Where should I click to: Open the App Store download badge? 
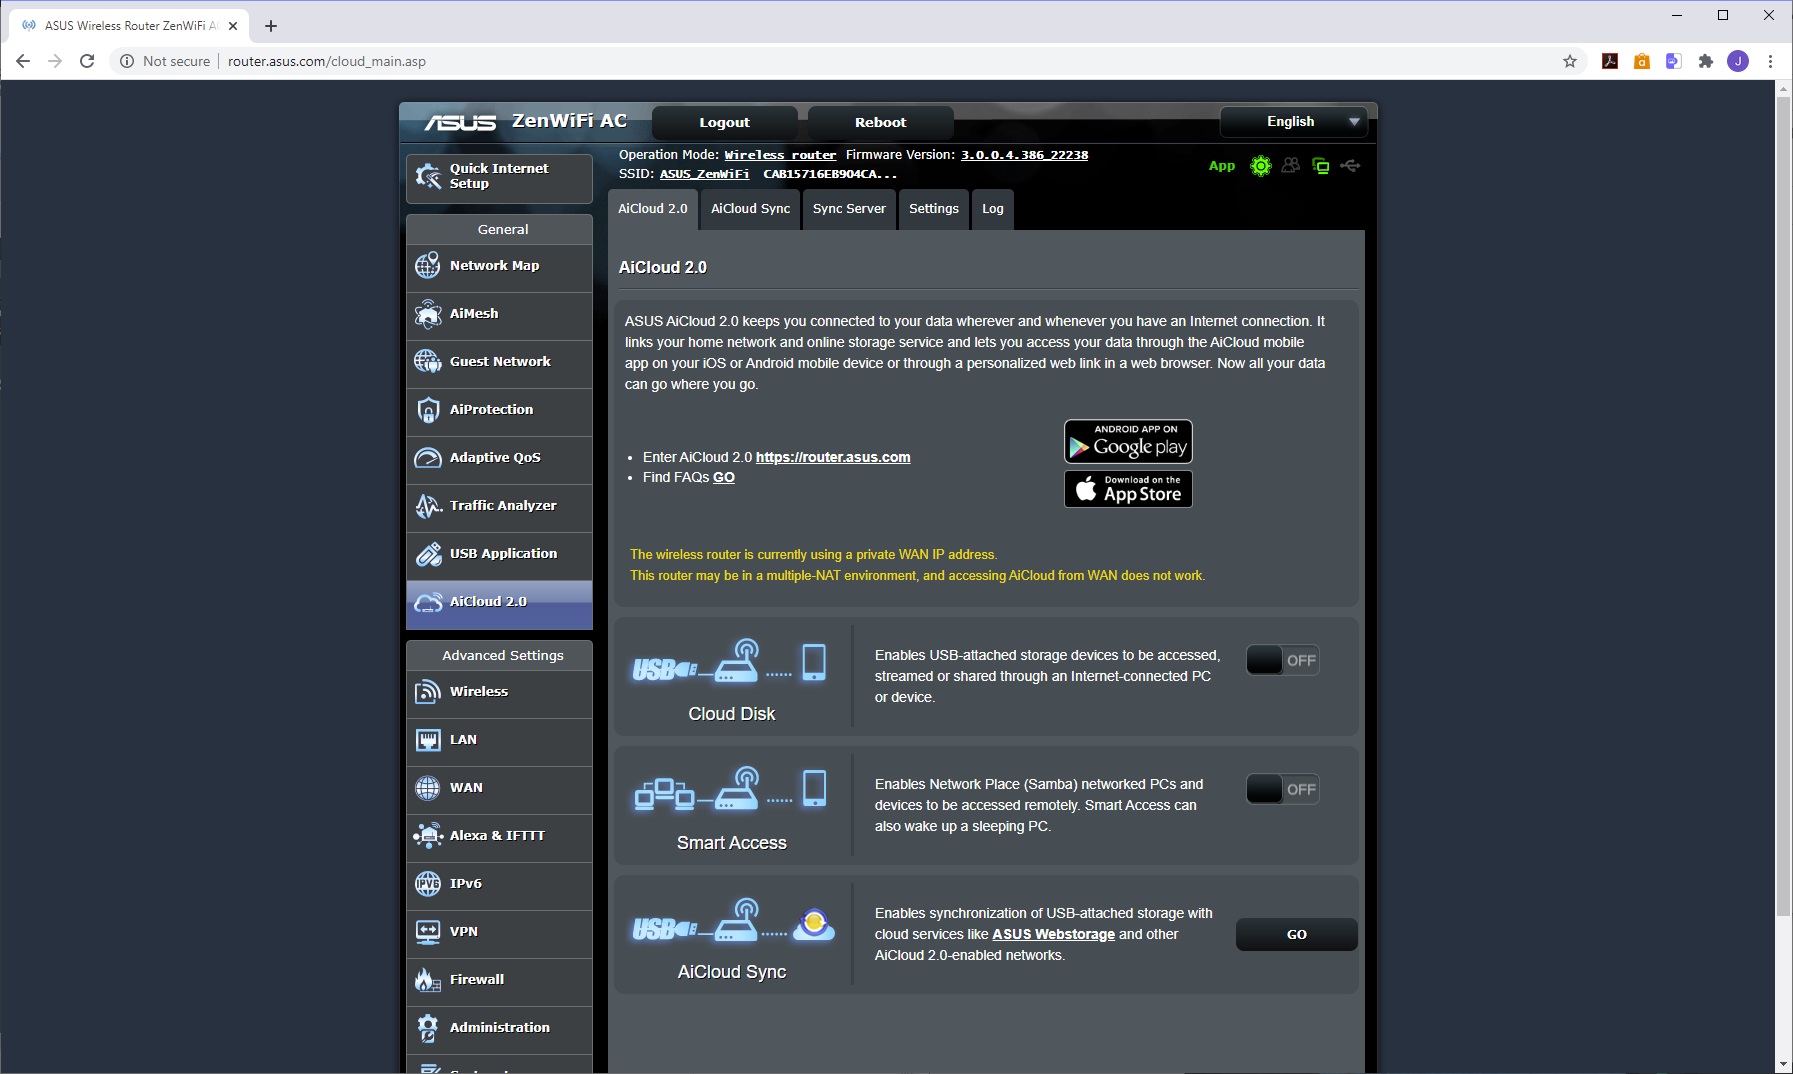(x=1128, y=489)
